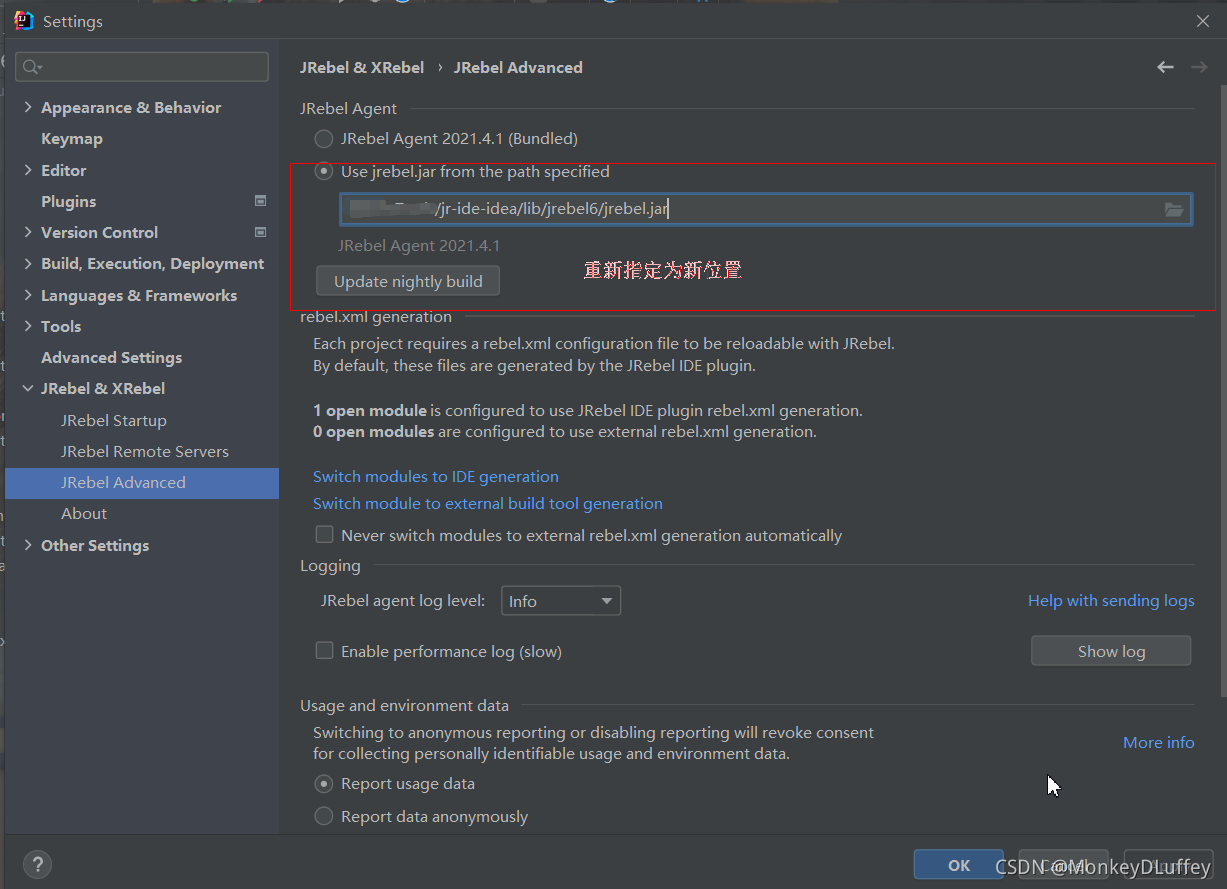Enable performance log (slow) checkbox
Screen dimensions: 1227x889
click(324, 651)
